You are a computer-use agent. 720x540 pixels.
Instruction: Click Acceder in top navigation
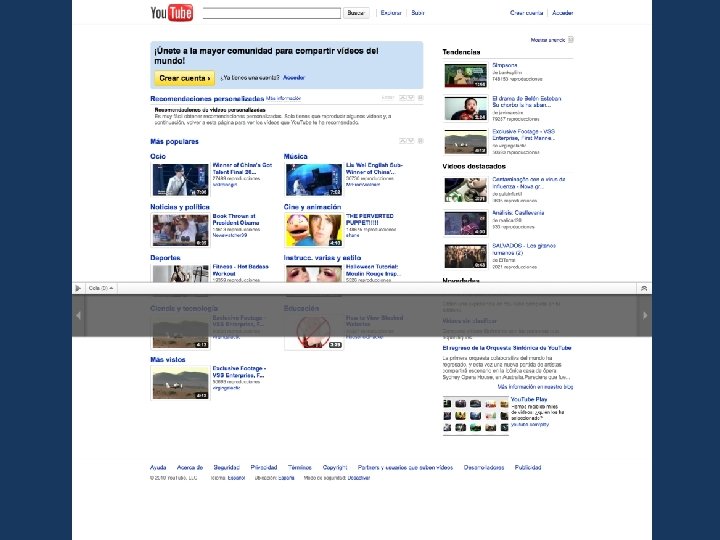tap(562, 13)
